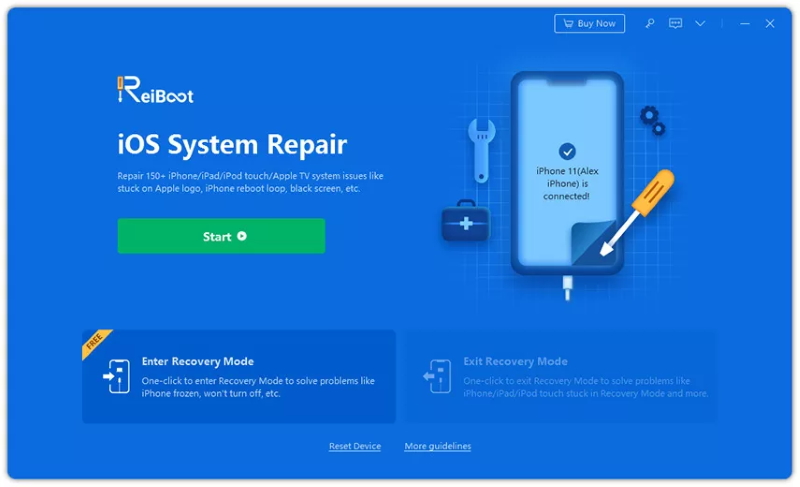Image resolution: width=800 pixels, height=487 pixels.
Task: Click the Exit Recovery Mode phone icon
Action: (437, 376)
